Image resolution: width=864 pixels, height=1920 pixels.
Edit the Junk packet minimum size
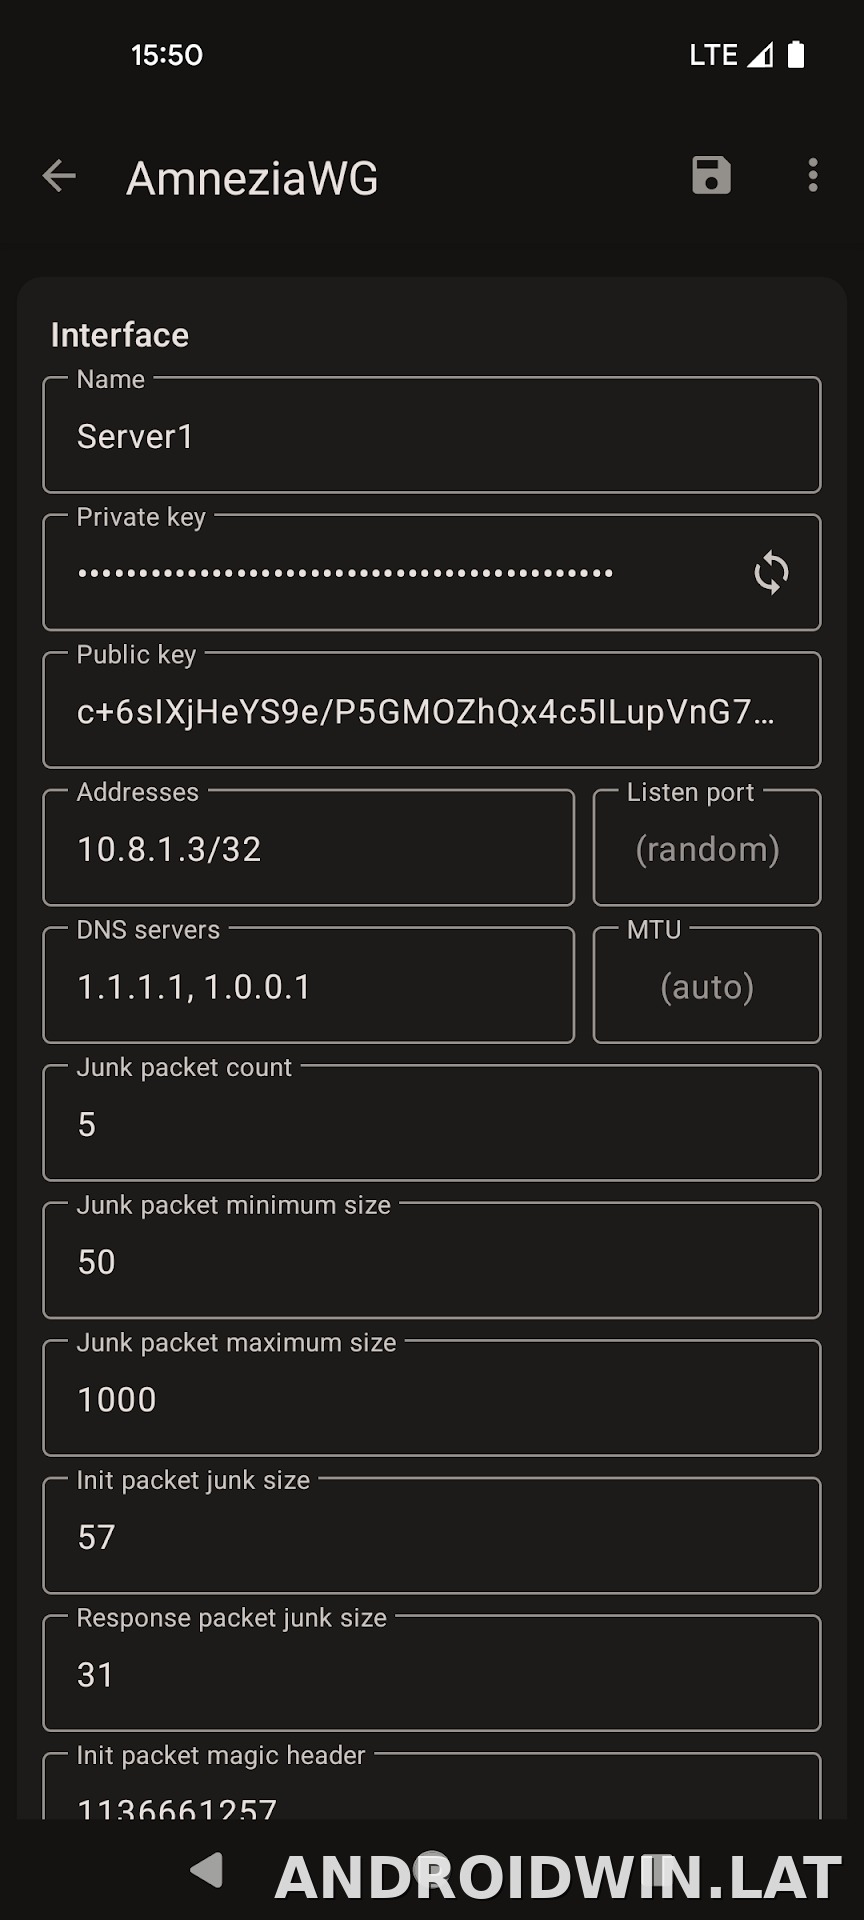432,1260
